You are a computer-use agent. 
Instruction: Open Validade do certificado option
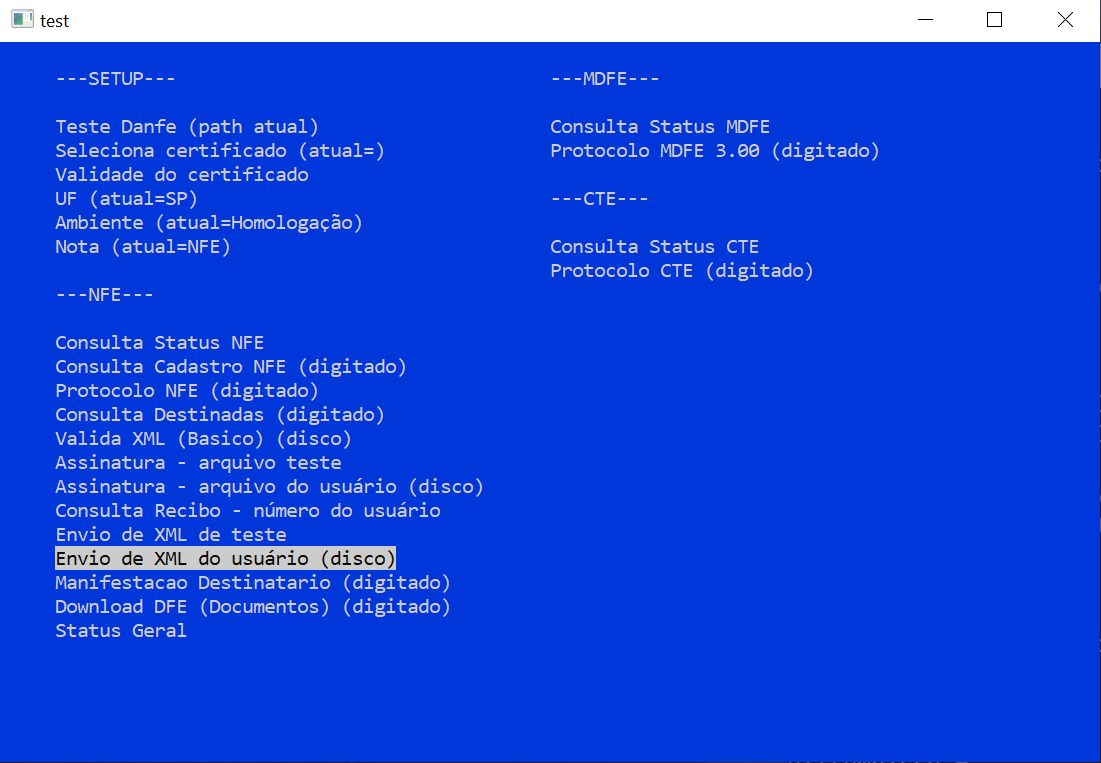click(182, 175)
